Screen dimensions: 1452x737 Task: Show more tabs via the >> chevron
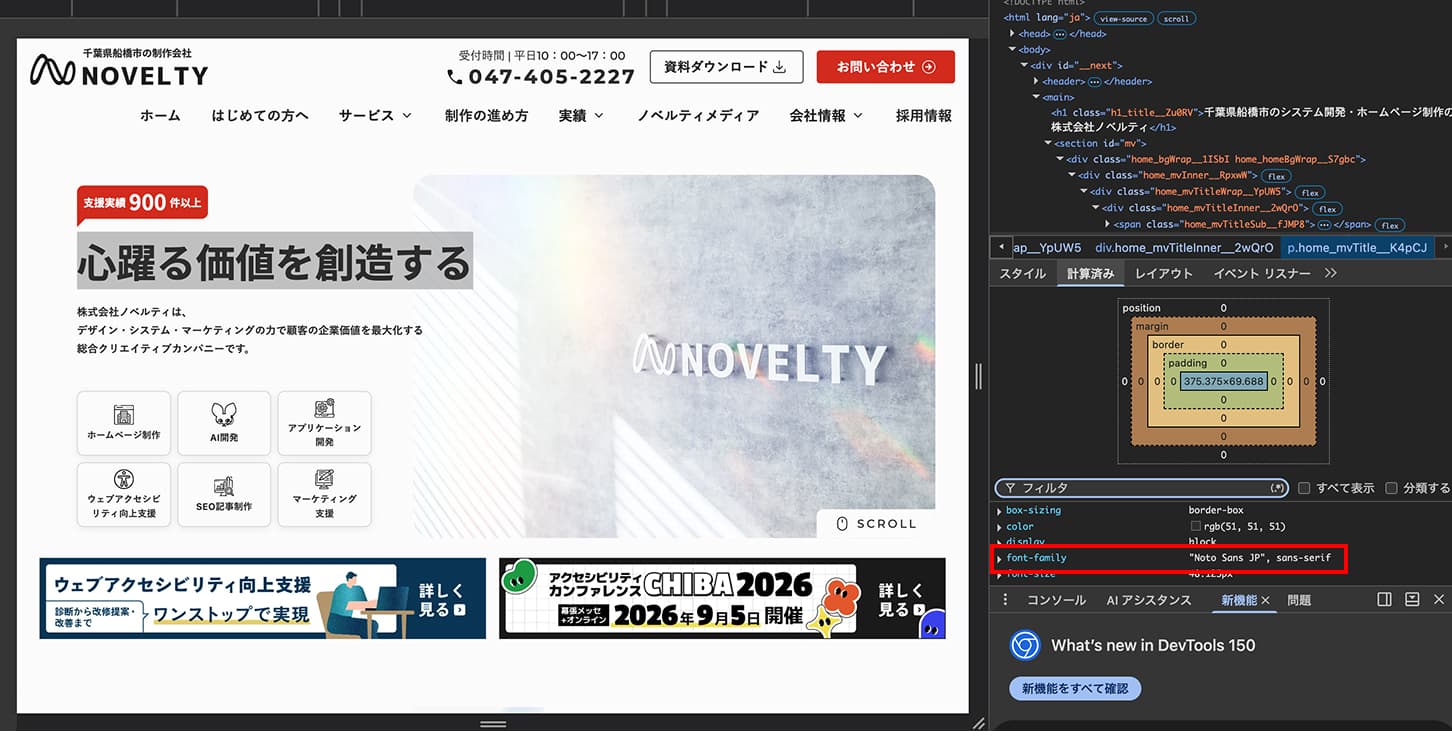tap(1330, 273)
